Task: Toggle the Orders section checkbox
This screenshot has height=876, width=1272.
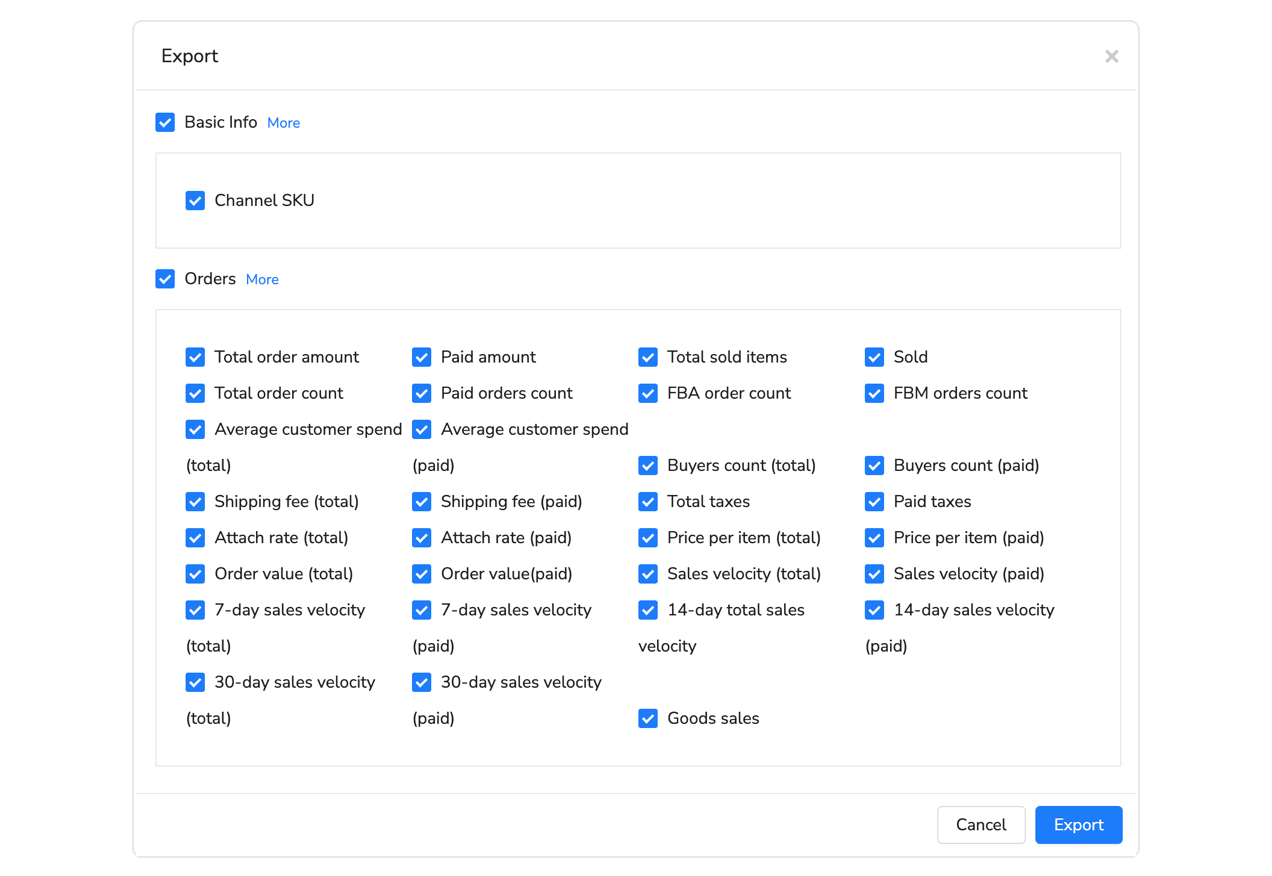Action: pos(165,279)
